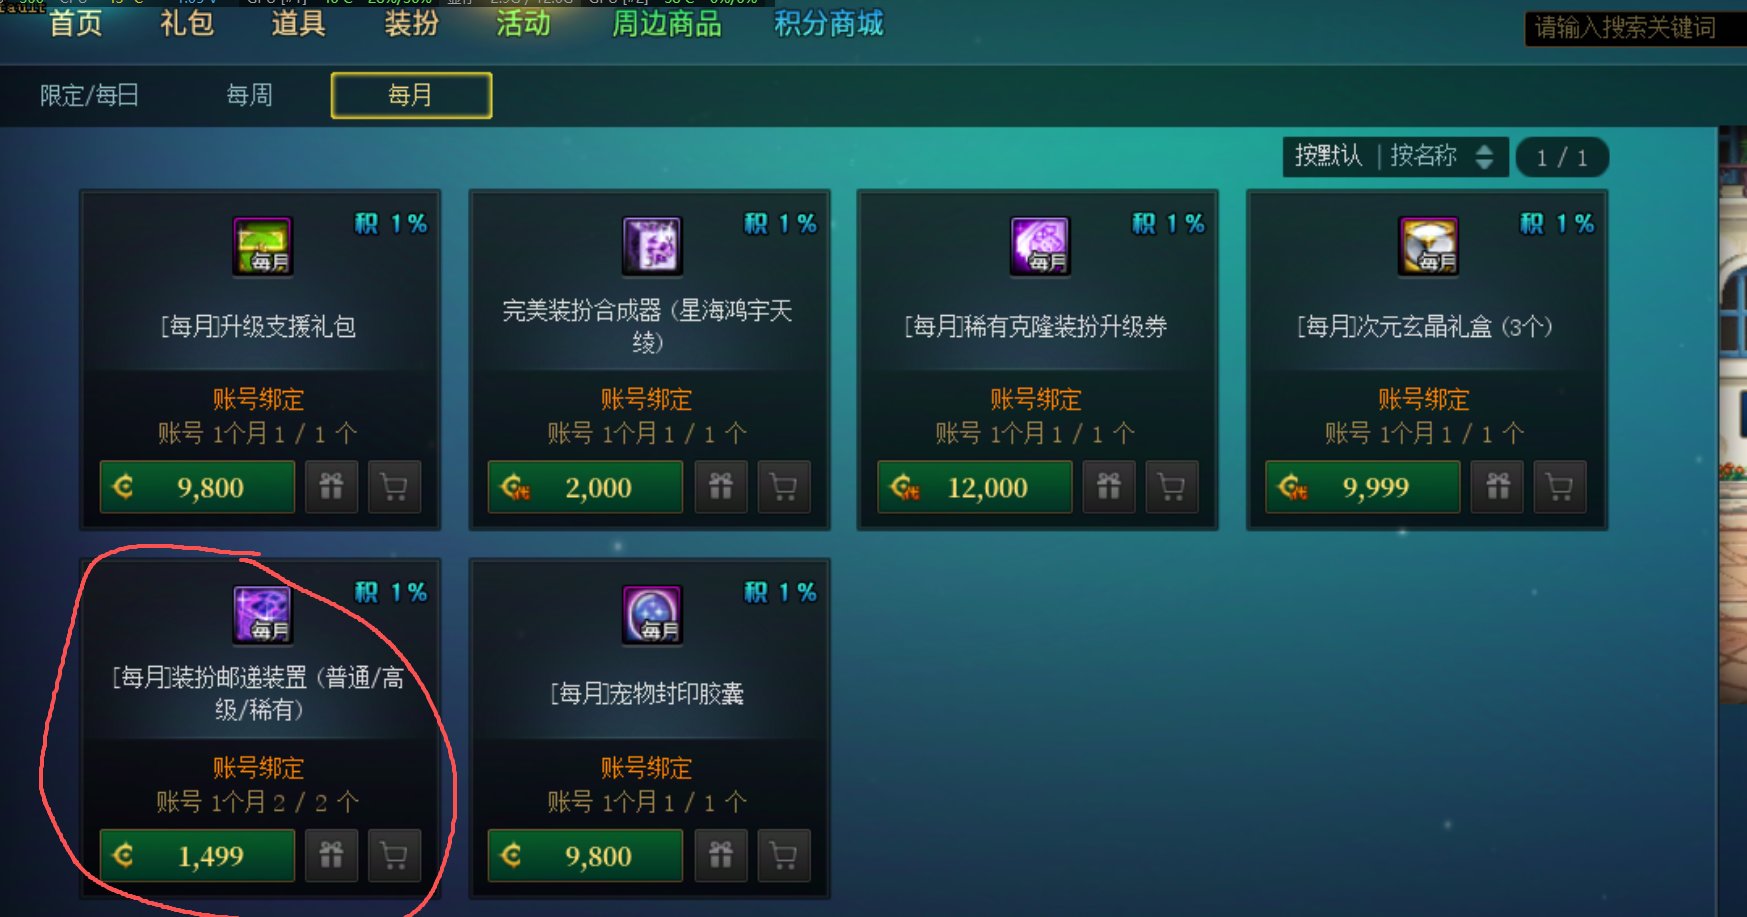This screenshot has width=1747, height=917.
Task: Add 装扮邮递装置 to shopping cart
Action: (395, 855)
